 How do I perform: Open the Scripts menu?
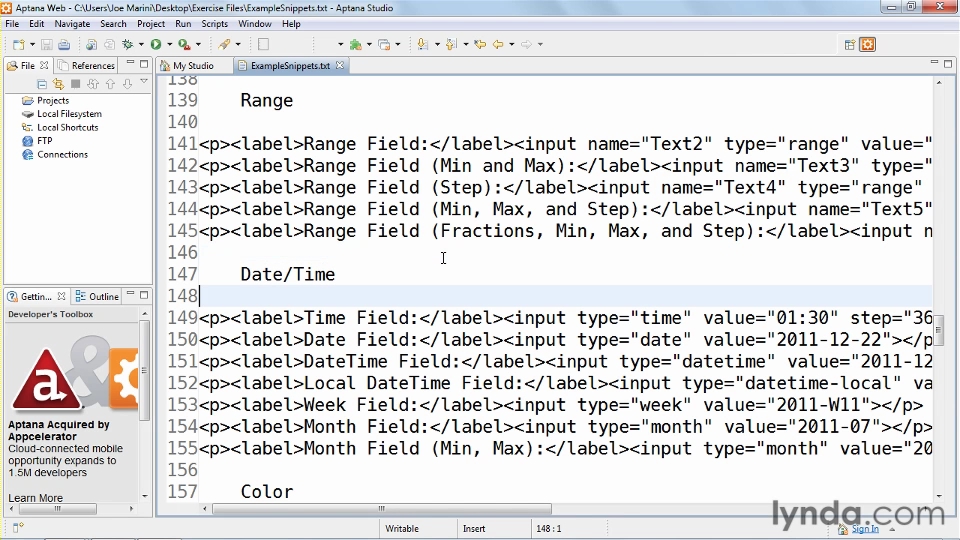(x=214, y=24)
